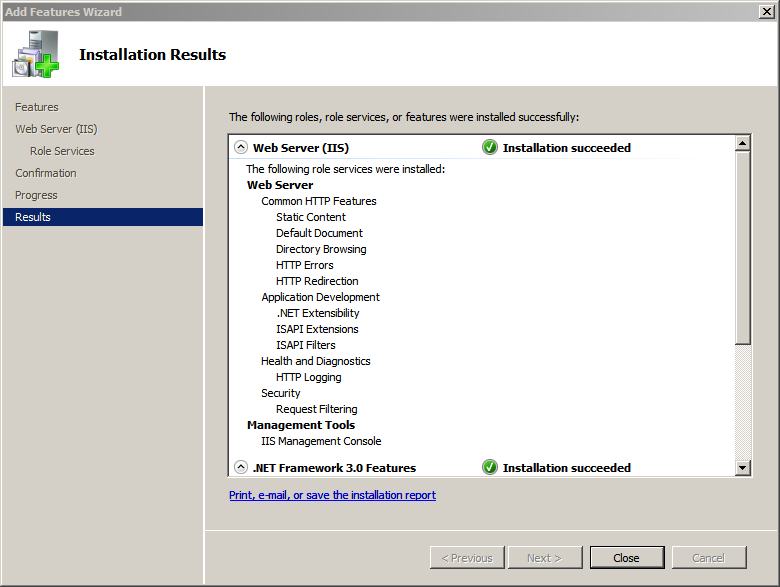Select the Progress step

click(36, 195)
